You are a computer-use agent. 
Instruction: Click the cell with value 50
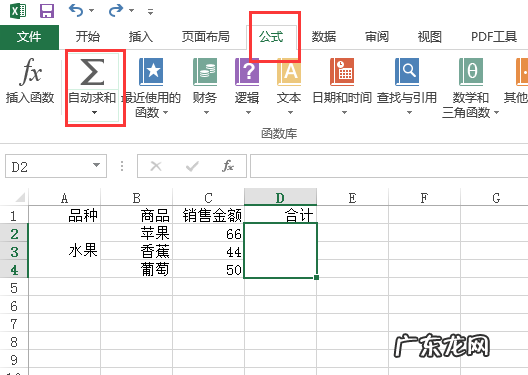click(x=208, y=269)
